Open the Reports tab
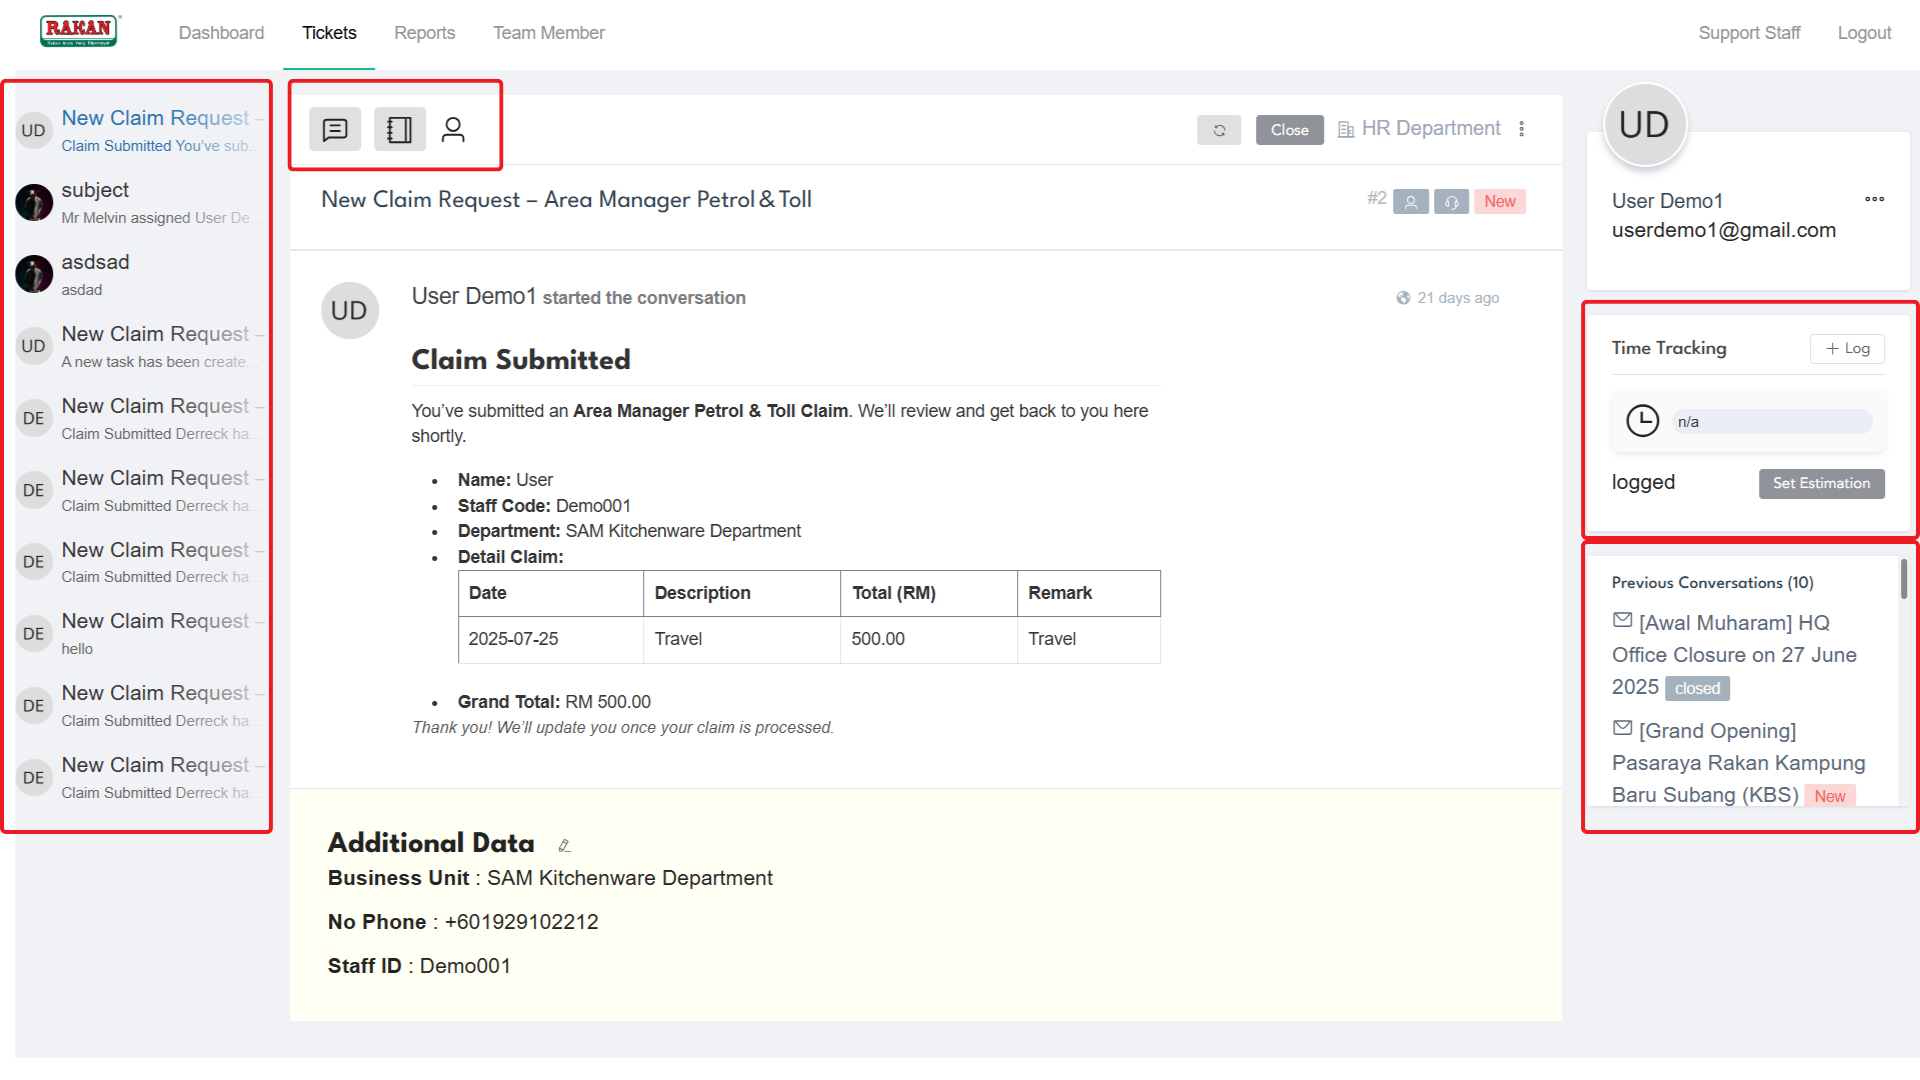The height and width of the screenshot is (1080, 1920). click(424, 33)
